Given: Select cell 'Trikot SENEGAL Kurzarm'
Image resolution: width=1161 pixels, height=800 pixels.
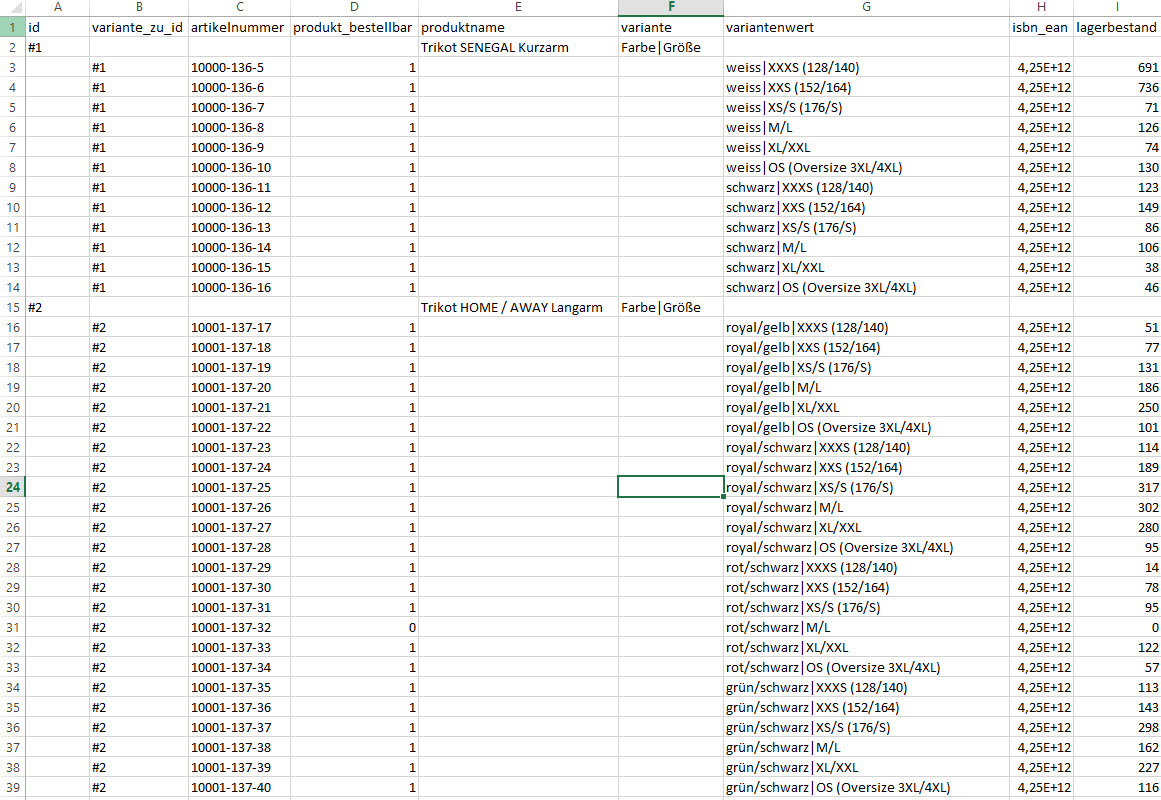Looking at the screenshot, I should pos(518,47).
